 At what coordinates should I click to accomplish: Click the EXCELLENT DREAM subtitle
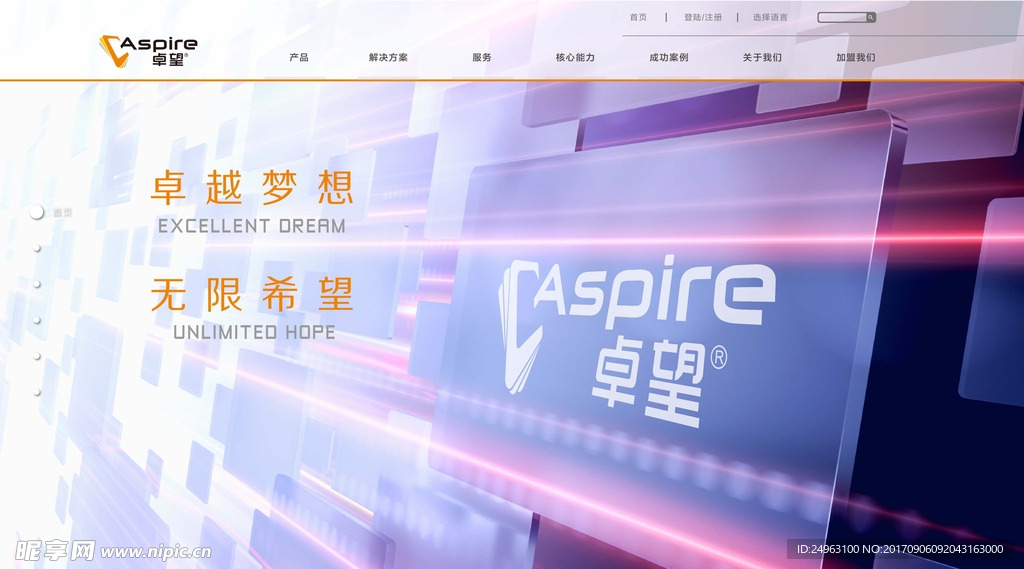[252, 226]
